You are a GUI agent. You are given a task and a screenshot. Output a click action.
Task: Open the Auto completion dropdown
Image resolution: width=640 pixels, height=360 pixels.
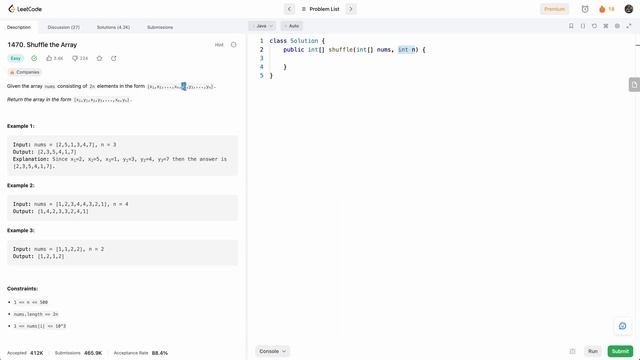click(x=291, y=26)
